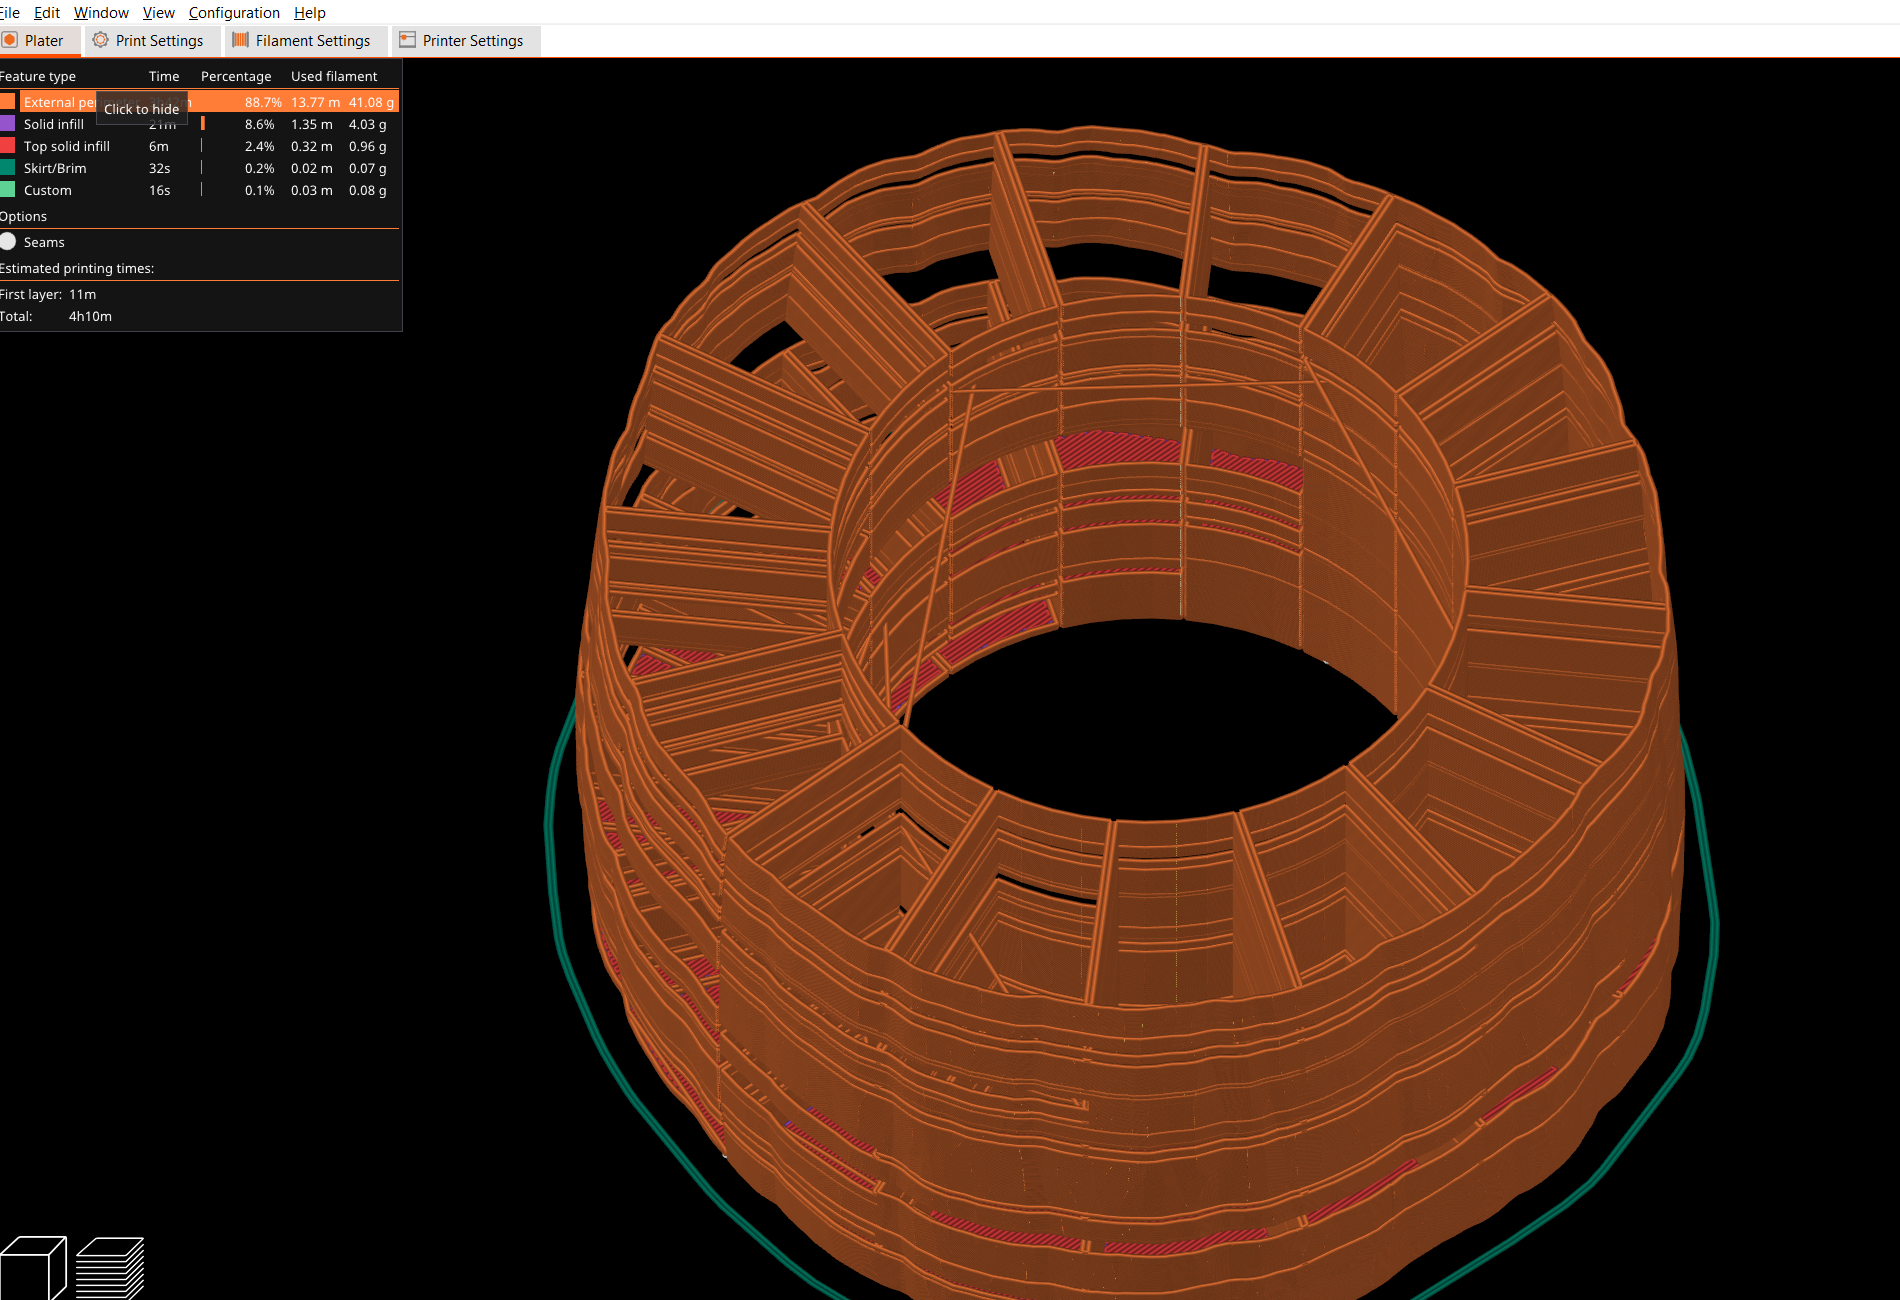
Task: Click the 16s time value
Action: click(x=160, y=190)
